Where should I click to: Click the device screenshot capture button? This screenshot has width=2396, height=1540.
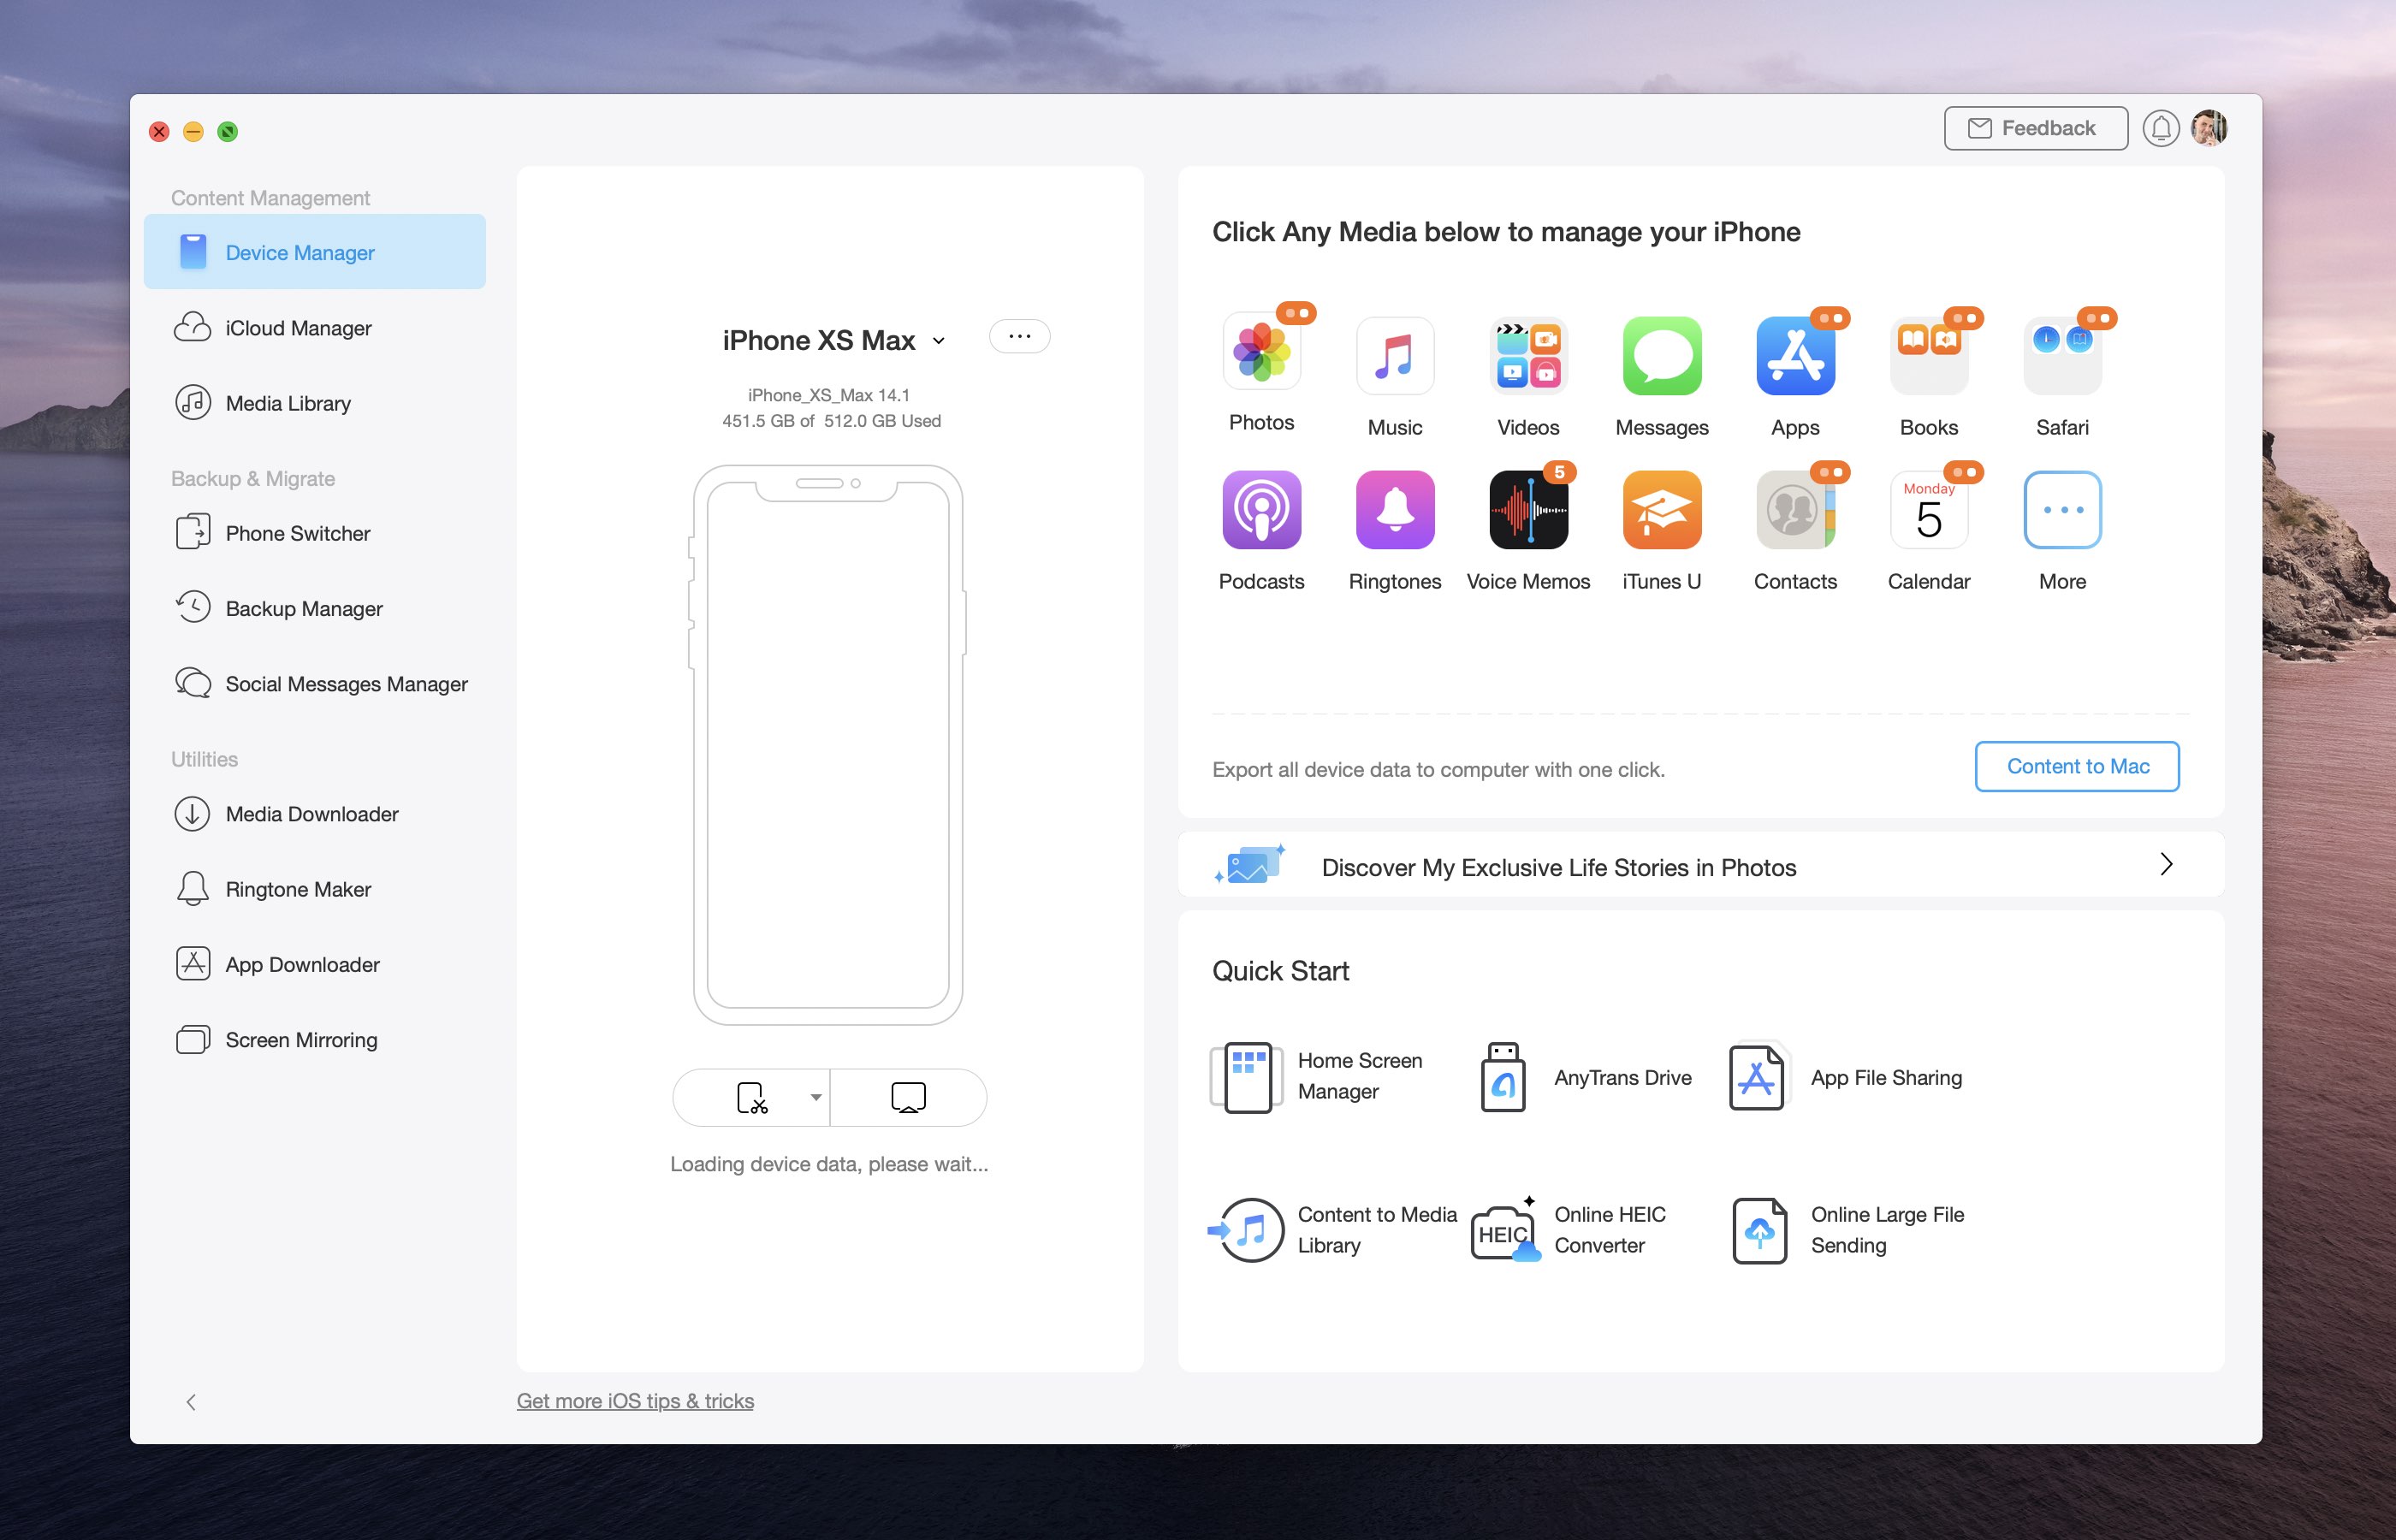751,1097
